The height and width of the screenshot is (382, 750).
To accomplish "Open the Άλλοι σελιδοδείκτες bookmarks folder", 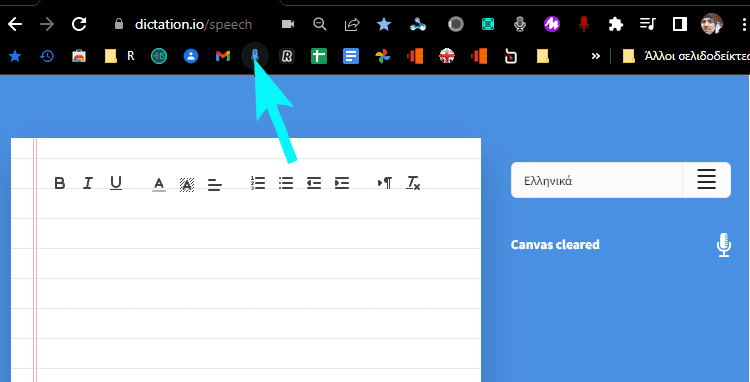I will point(685,56).
